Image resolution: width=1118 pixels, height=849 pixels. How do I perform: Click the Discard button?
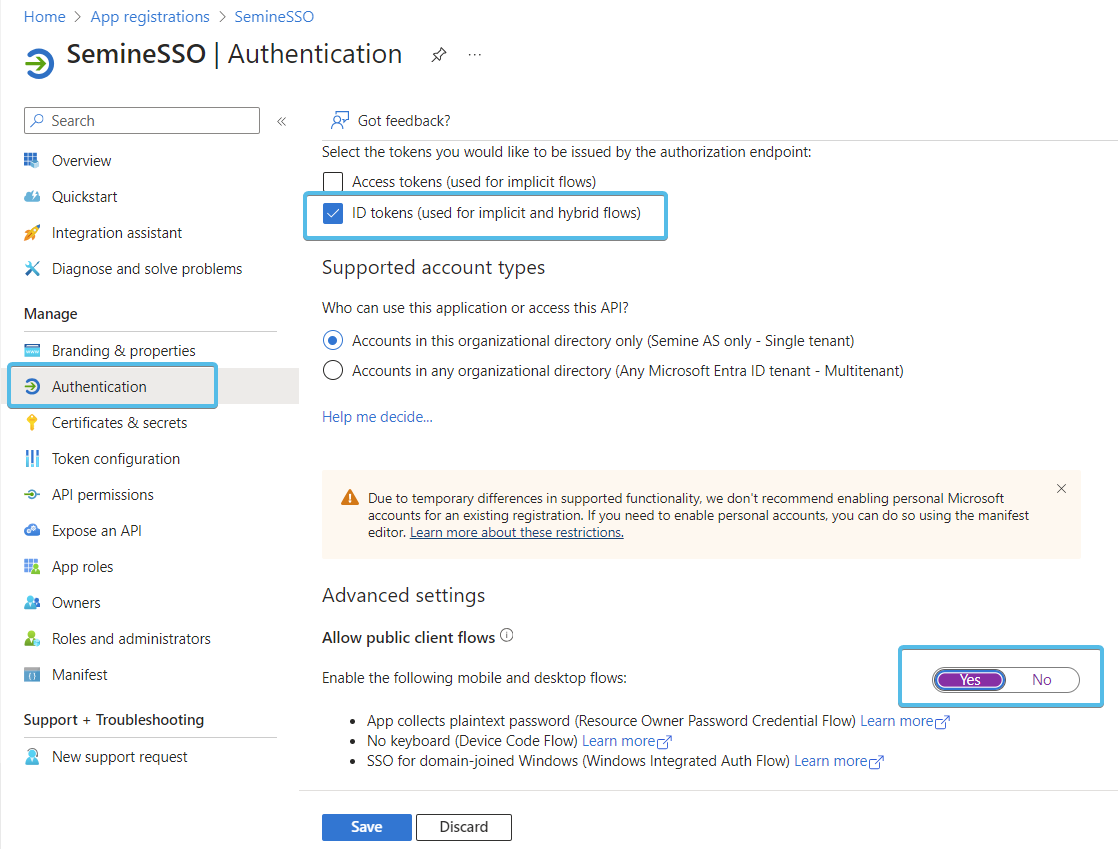pos(464,827)
